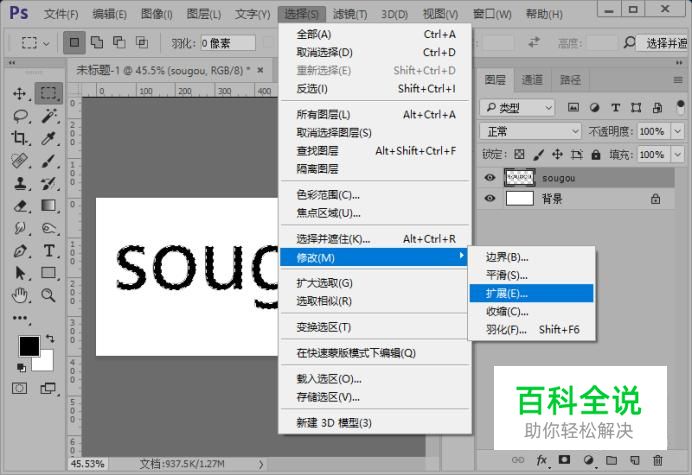Add layer mask icon
This screenshot has width=692, height=475.
pyautogui.click(x=564, y=460)
